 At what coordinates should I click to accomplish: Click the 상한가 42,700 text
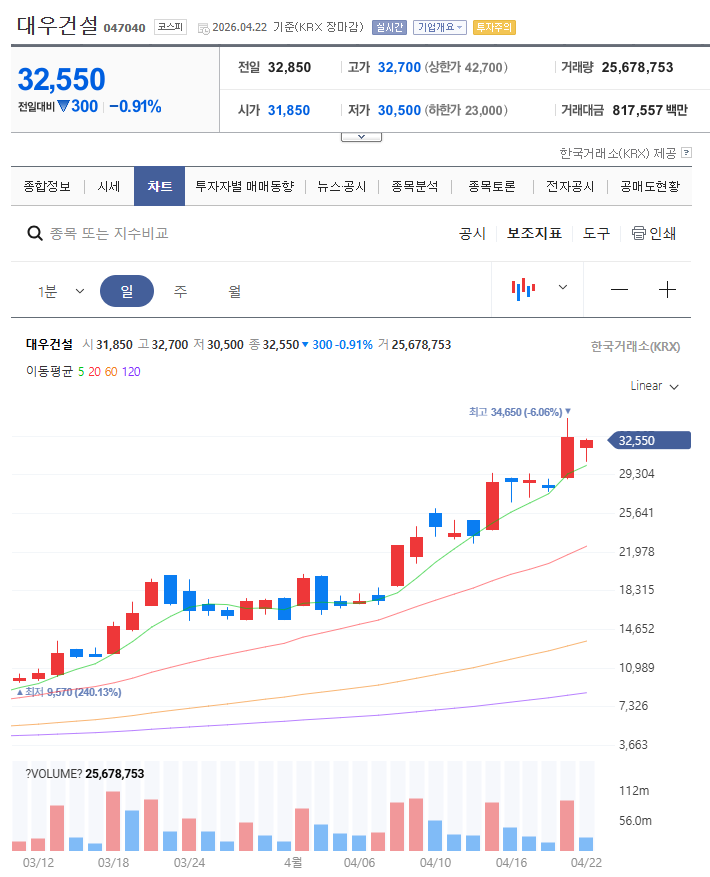click(x=466, y=67)
